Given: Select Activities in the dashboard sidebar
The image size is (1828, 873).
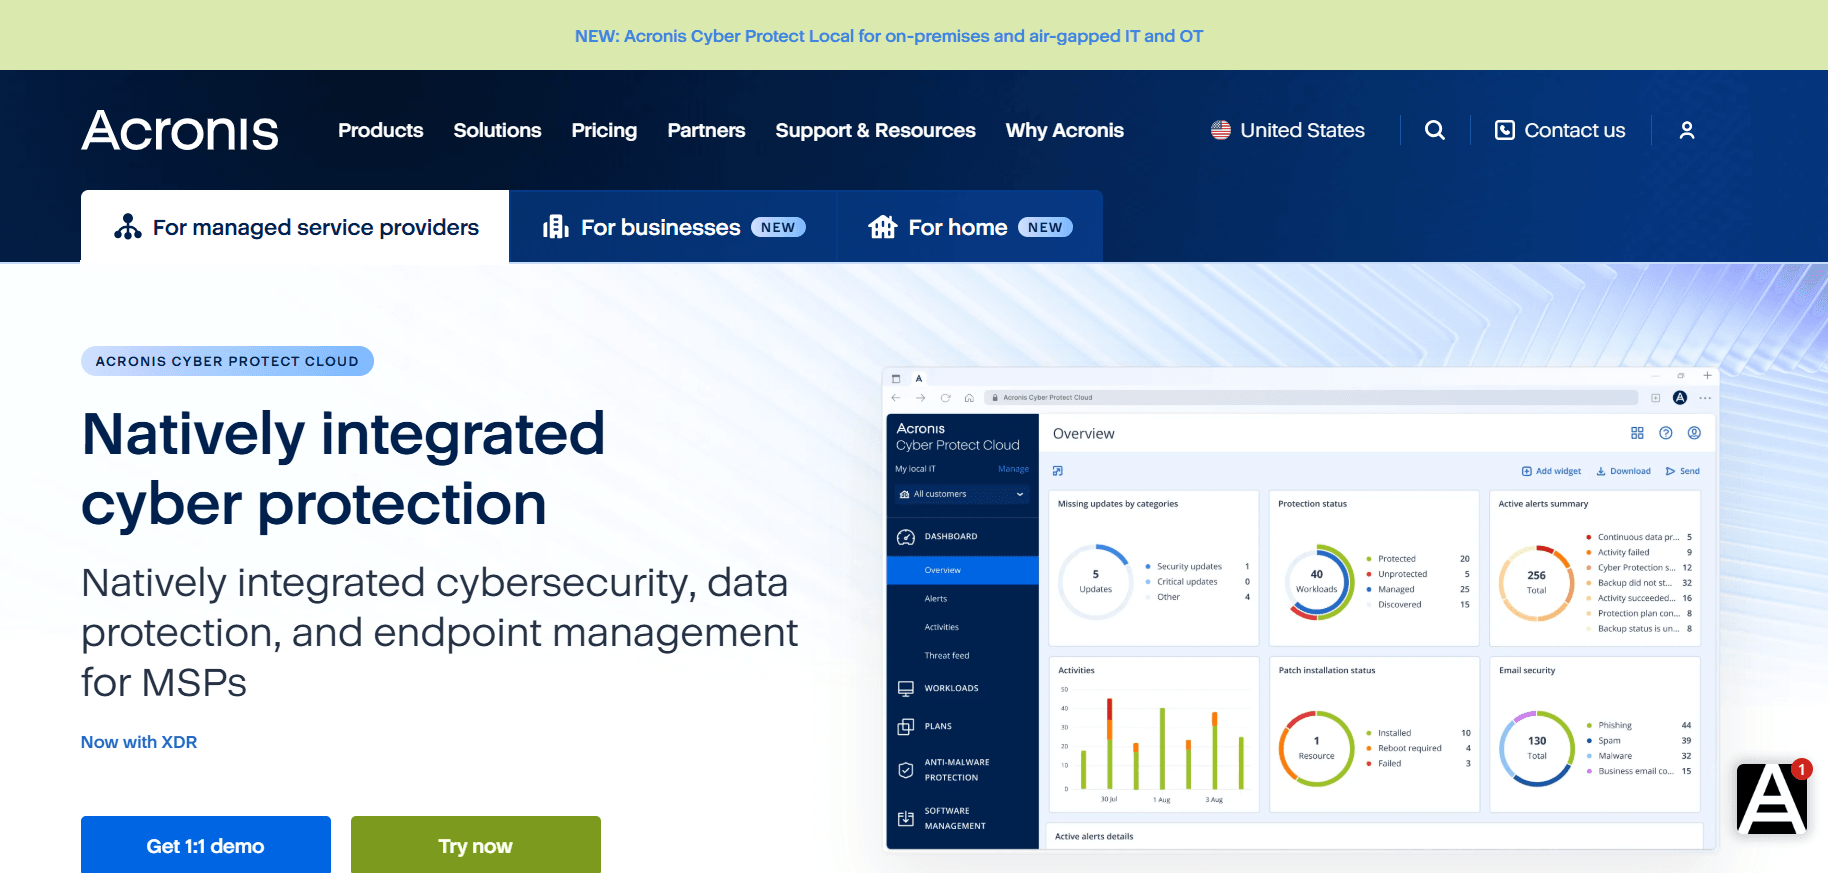Looking at the screenshot, I should (942, 627).
